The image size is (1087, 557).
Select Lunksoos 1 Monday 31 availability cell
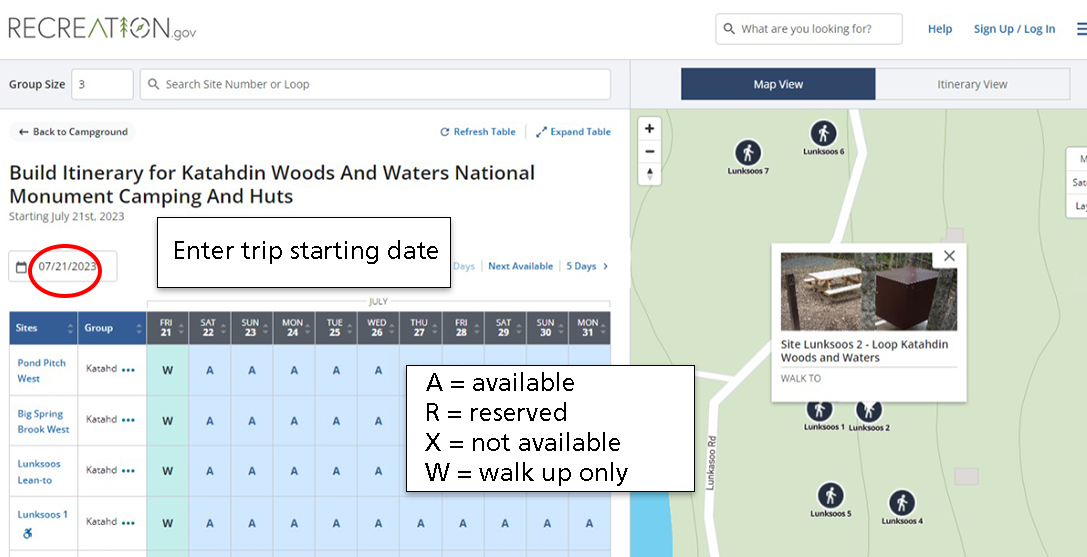pyautogui.click(x=589, y=524)
